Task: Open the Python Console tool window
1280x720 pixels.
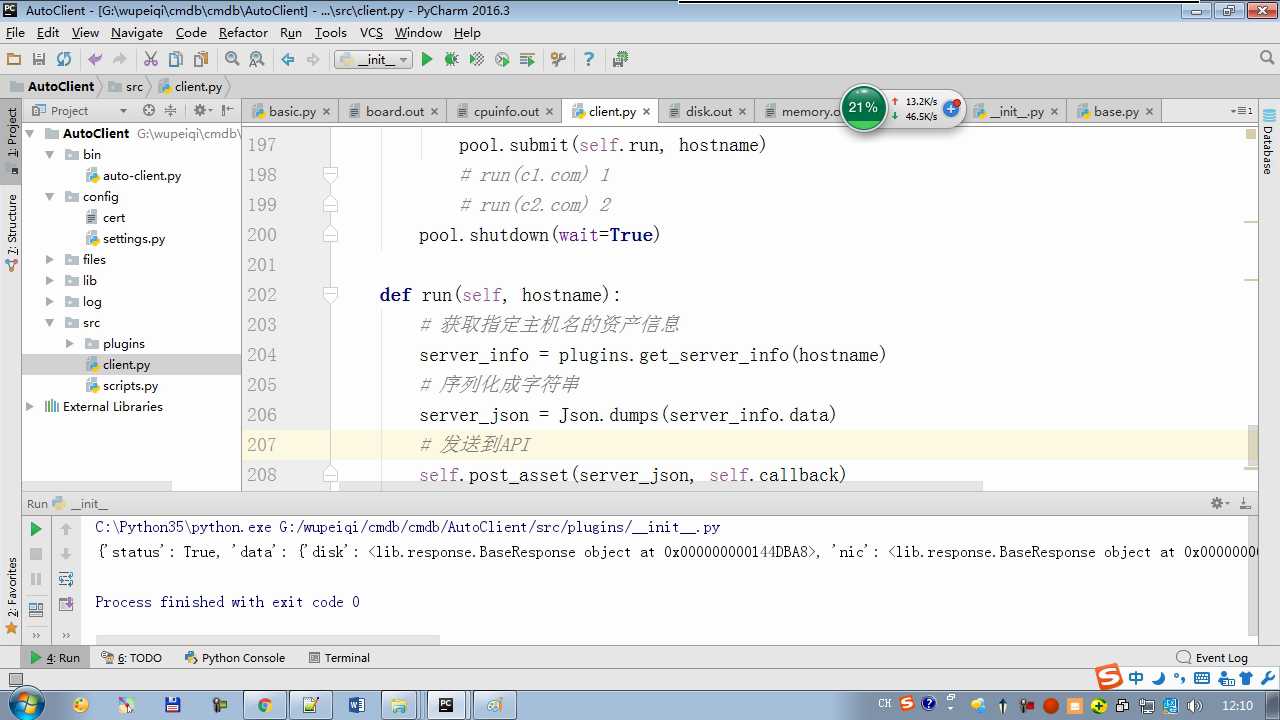Action: [x=235, y=657]
